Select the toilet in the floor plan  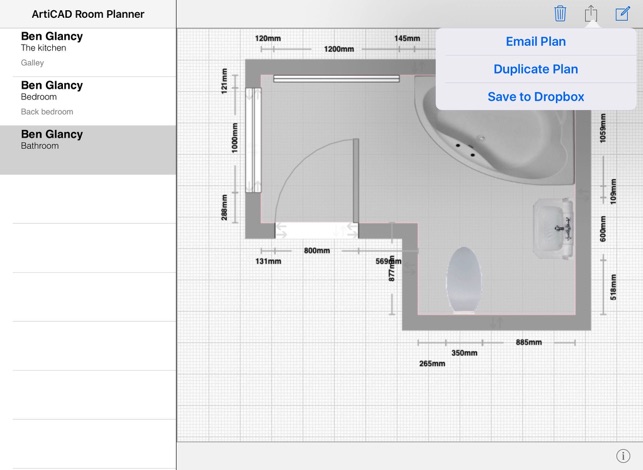(464, 281)
